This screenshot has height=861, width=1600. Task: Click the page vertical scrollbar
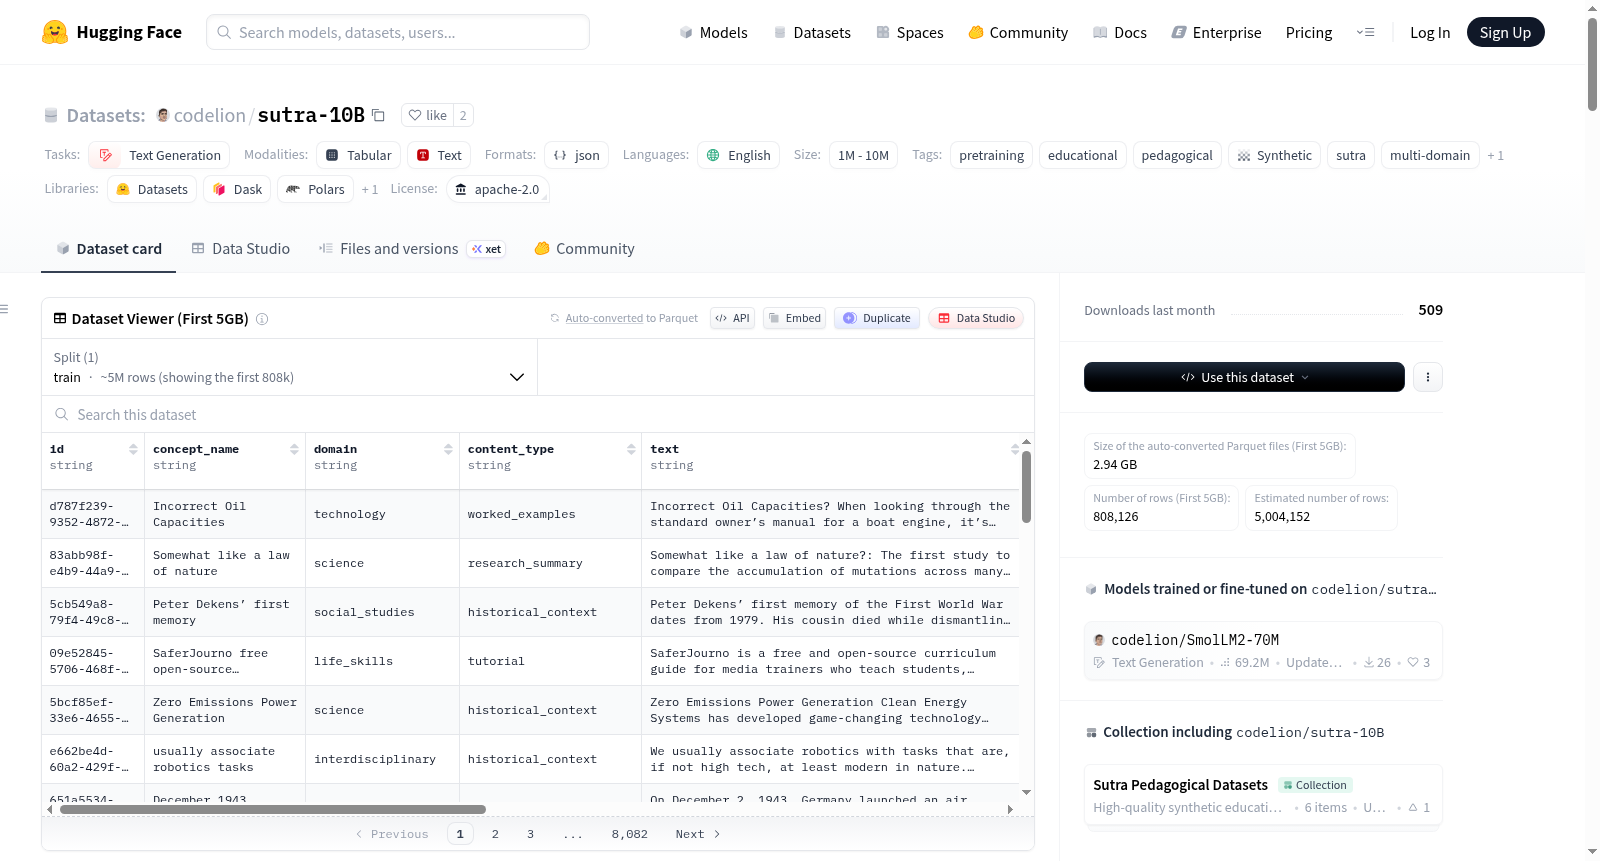(x=1592, y=64)
